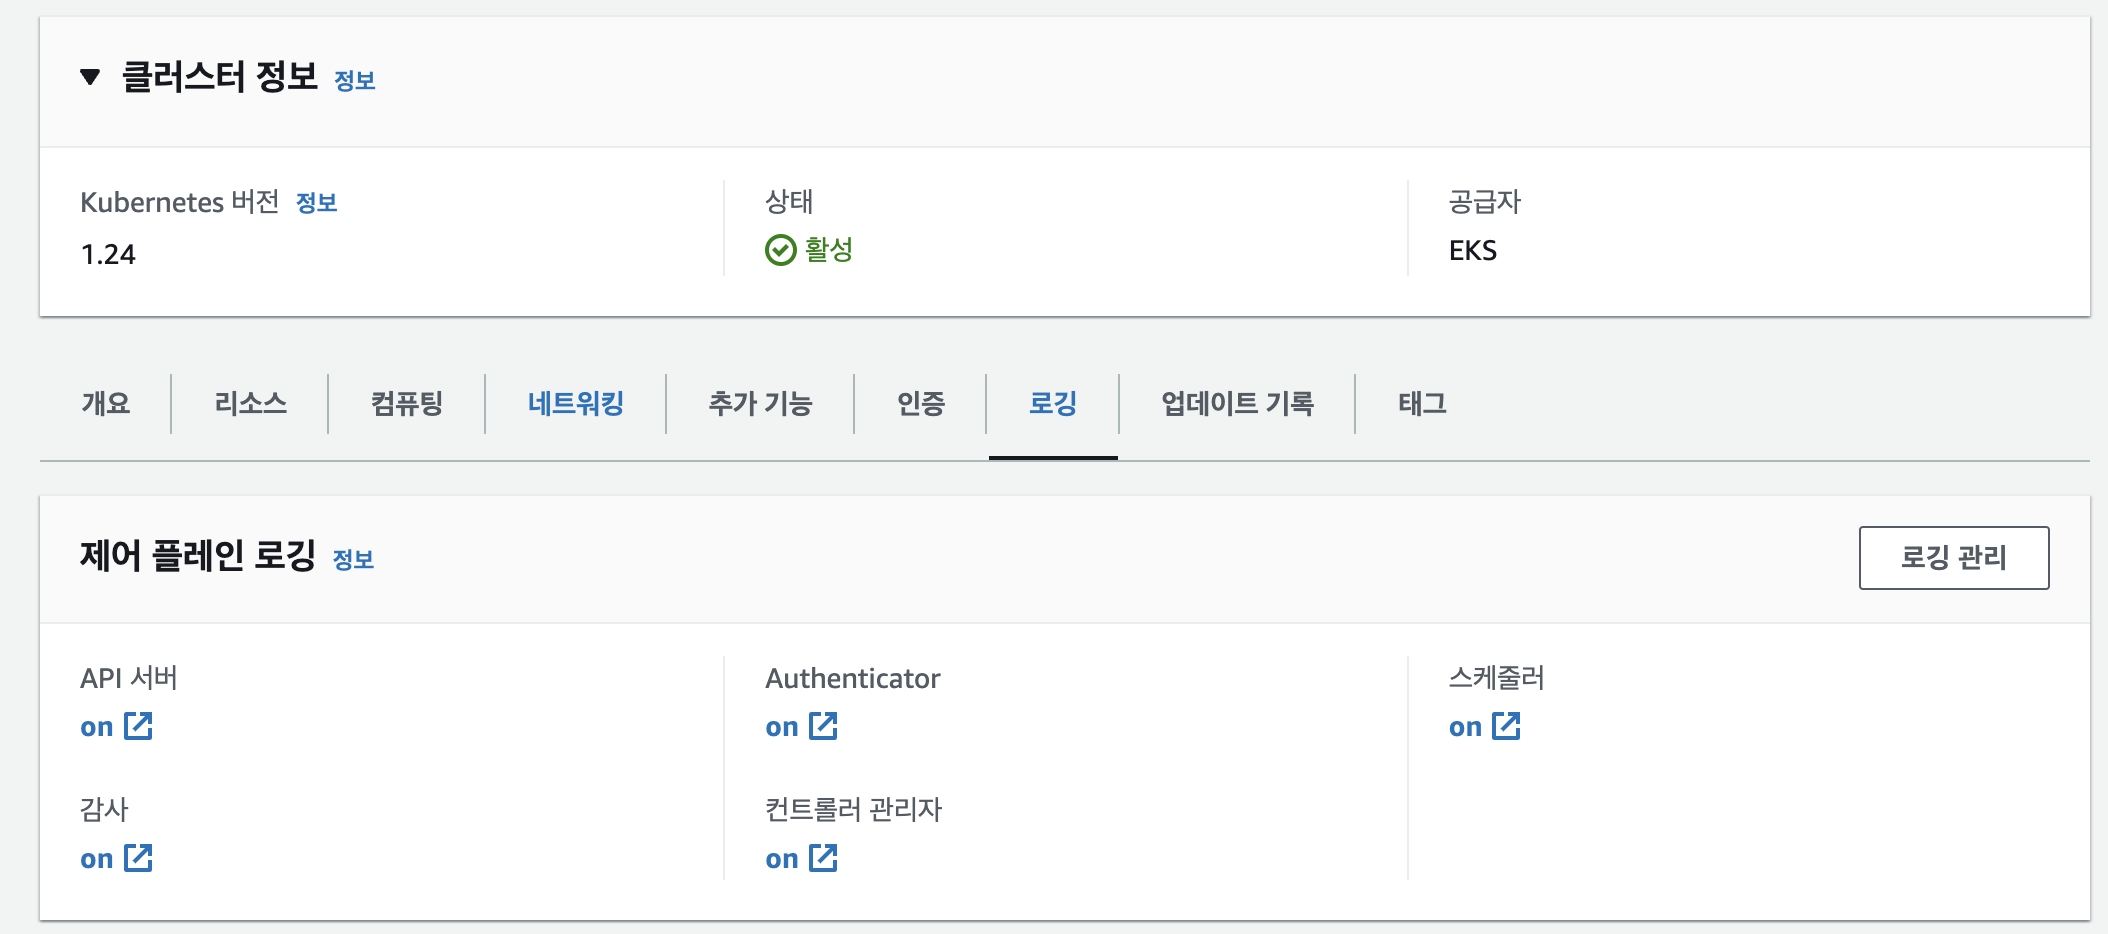Viewport: 2108px width, 934px height.
Task: Click 정보 link beside Kubernetes 버전
Action: tap(316, 203)
